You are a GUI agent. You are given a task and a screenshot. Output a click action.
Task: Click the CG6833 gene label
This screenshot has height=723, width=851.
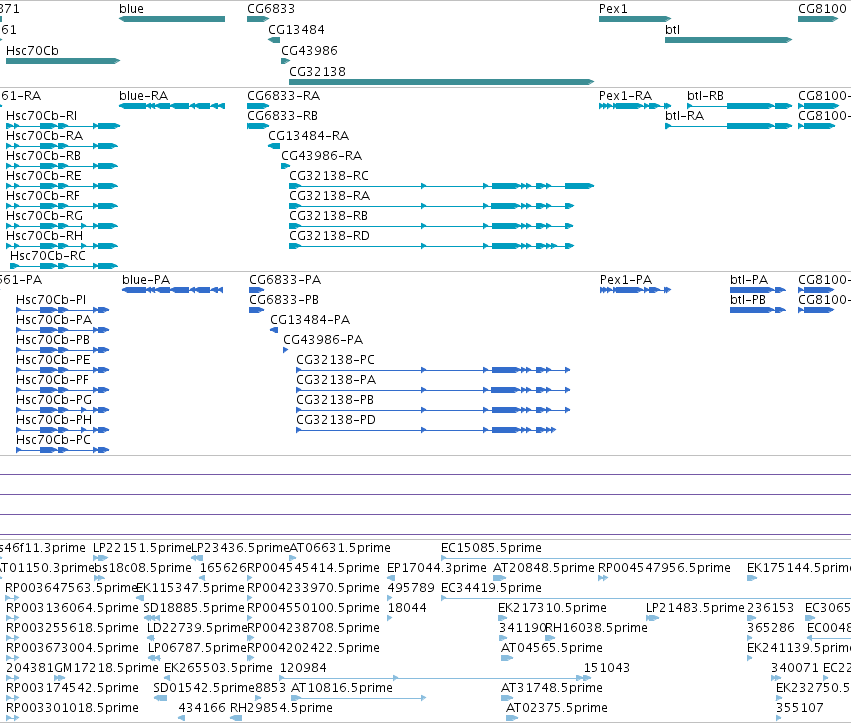tap(271, 9)
